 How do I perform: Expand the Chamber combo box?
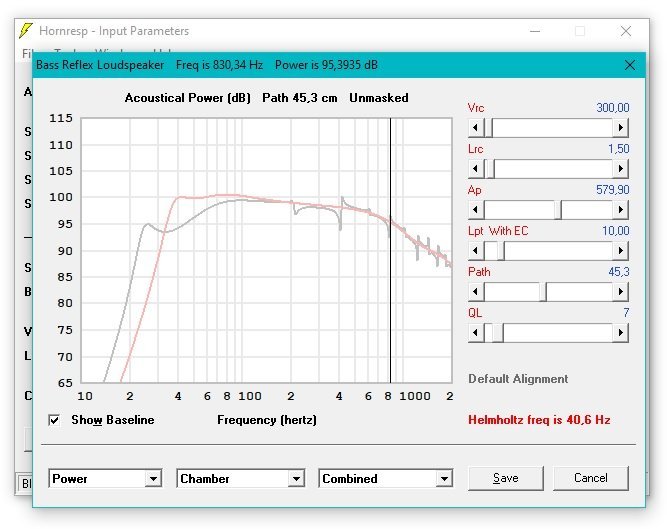click(296, 479)
